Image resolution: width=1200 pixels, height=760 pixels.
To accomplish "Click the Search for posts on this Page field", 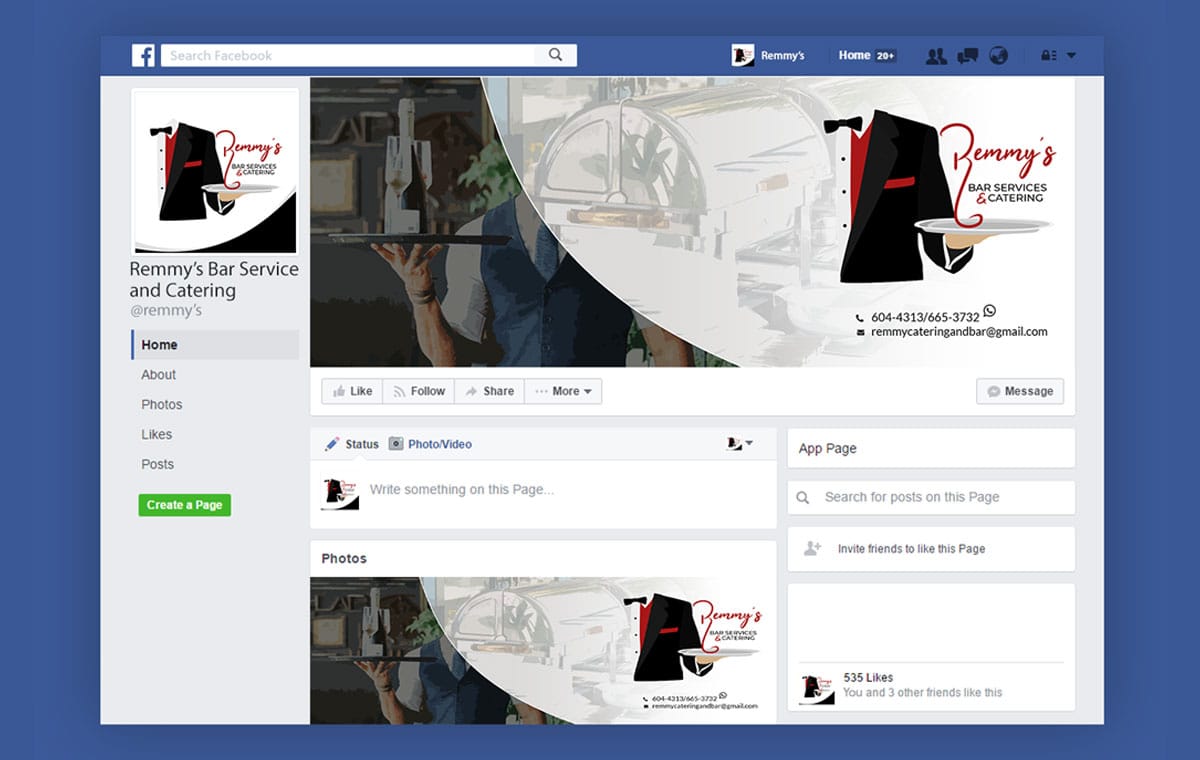I will tap(930, 497).
